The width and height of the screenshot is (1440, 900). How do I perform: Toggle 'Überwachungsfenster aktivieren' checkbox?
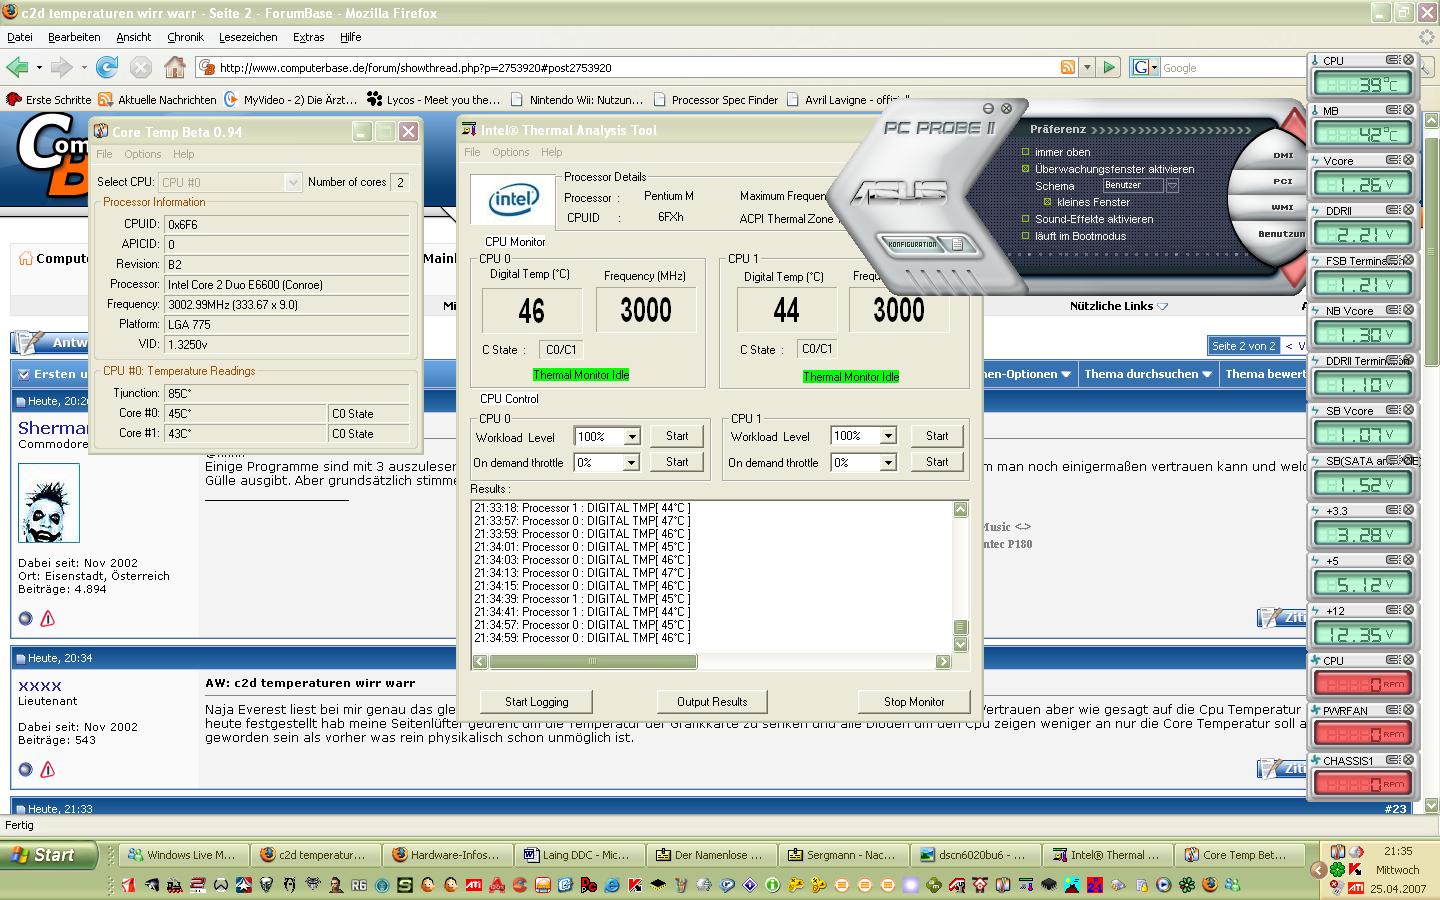1025,169
